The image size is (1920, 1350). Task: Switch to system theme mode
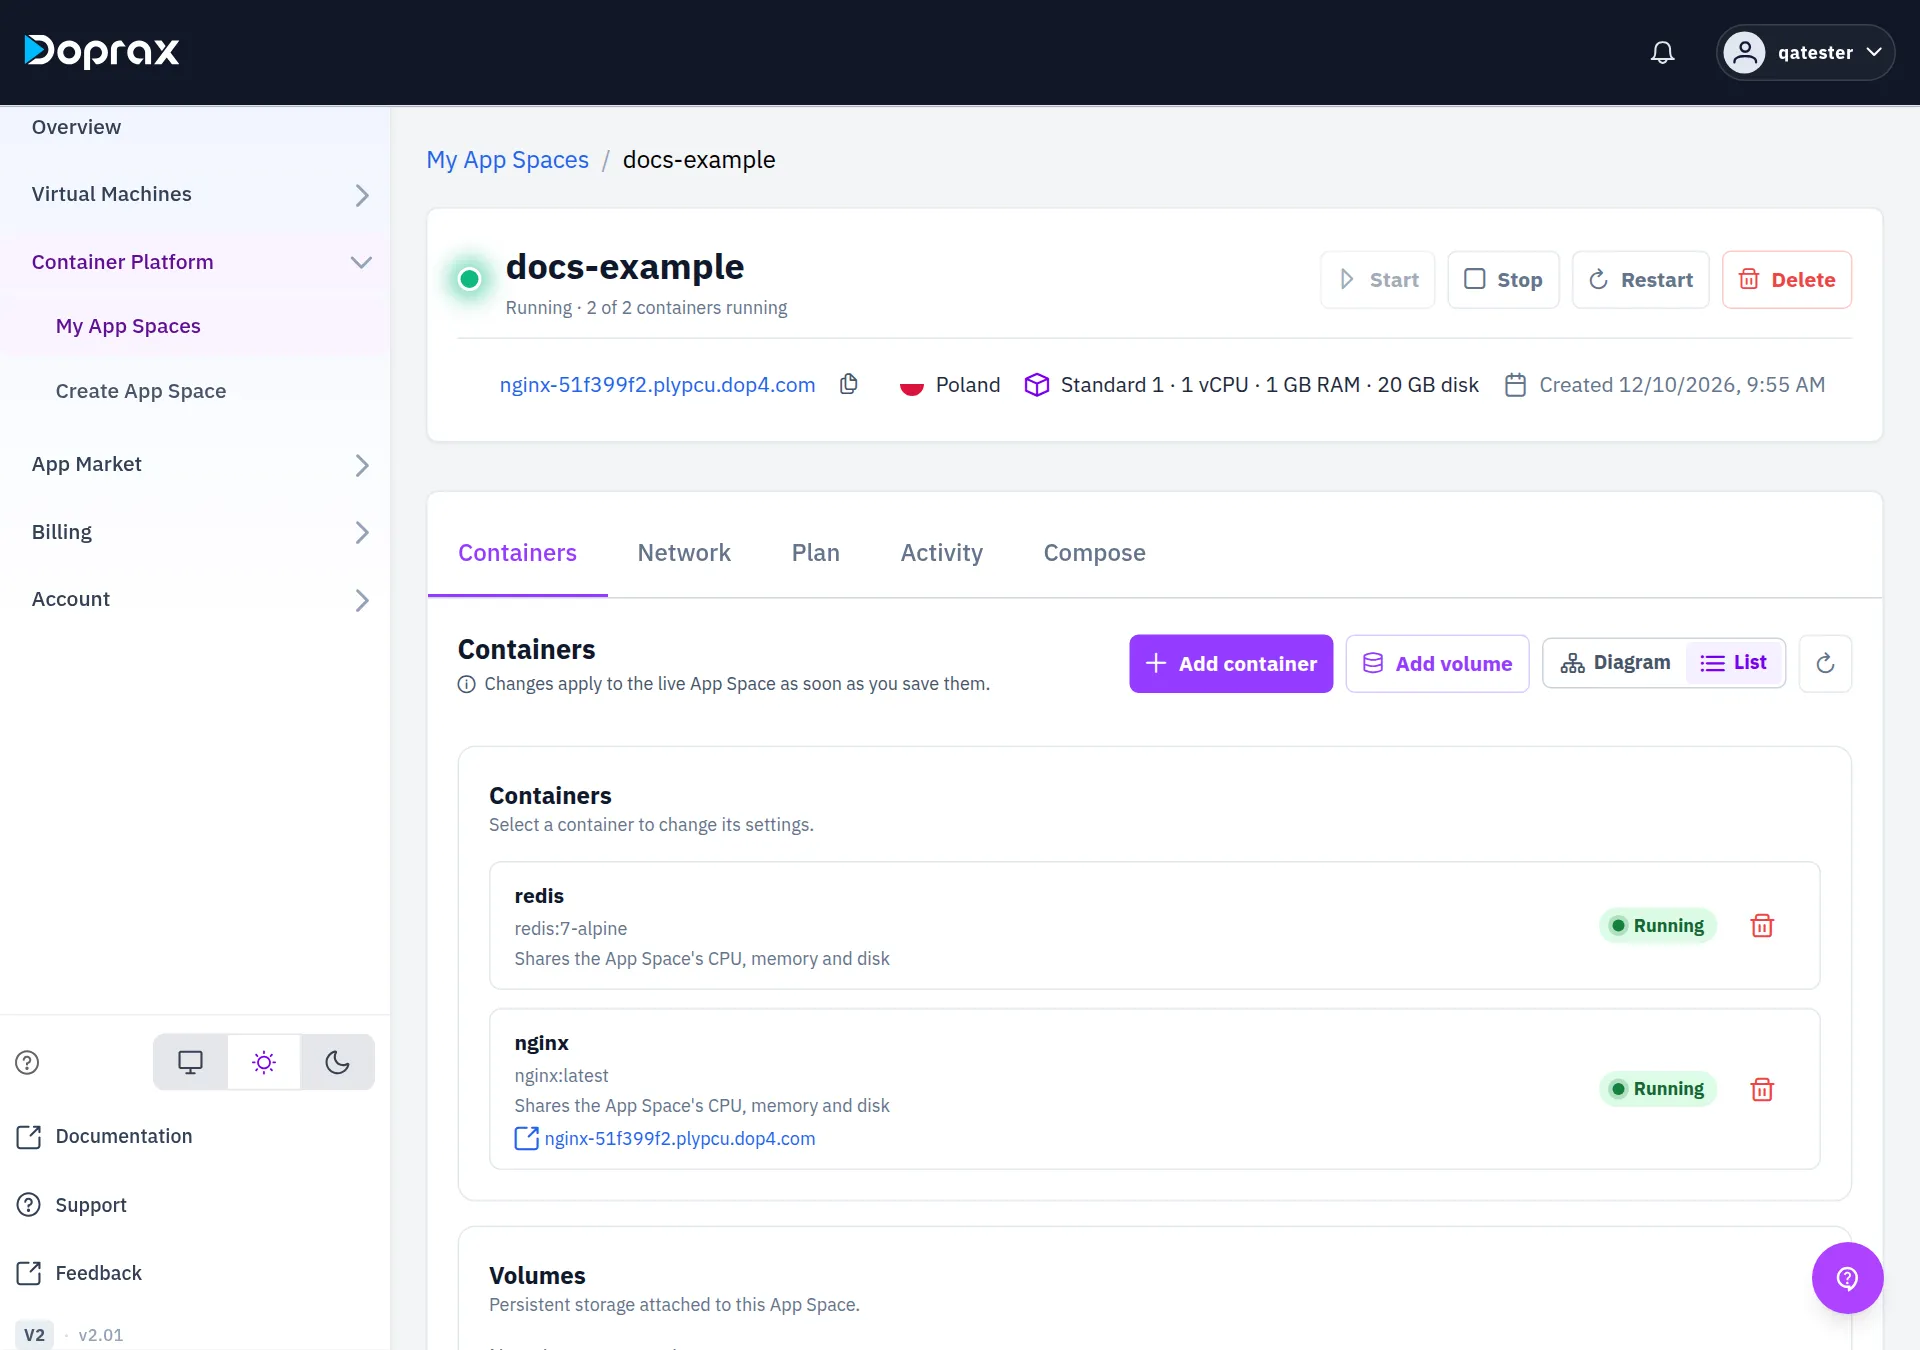point(190,1062)
